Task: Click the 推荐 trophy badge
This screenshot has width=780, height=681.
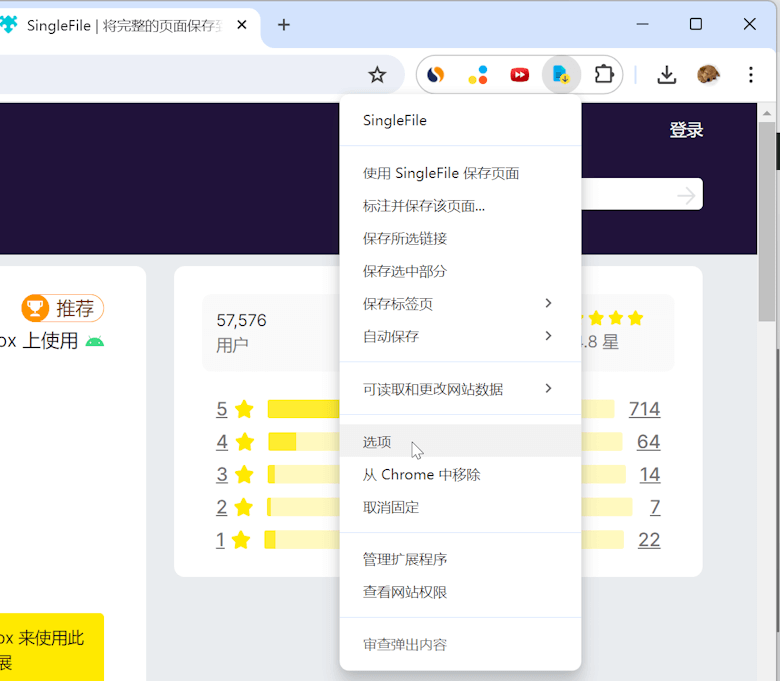Action: pos(63,308)
